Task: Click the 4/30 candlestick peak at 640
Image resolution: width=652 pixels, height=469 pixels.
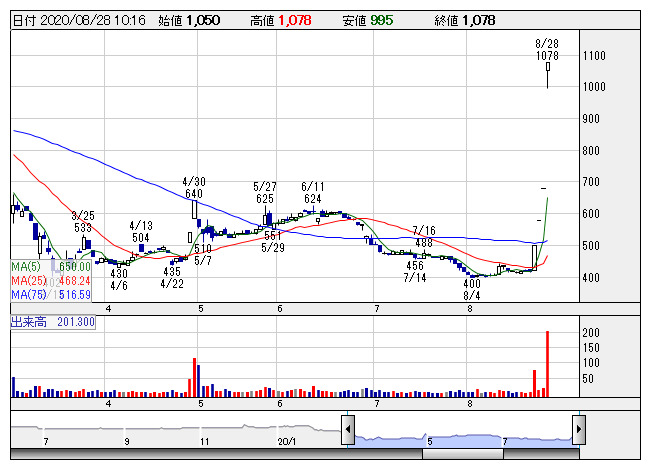Action: pos(194,209)
